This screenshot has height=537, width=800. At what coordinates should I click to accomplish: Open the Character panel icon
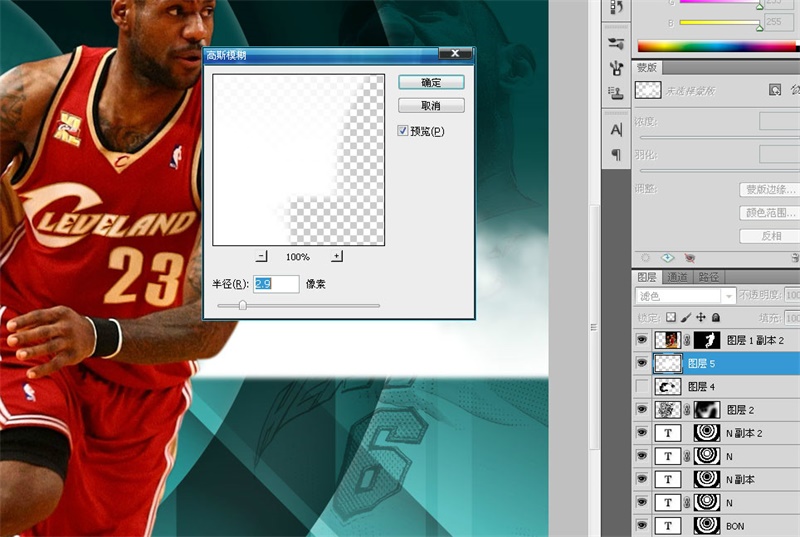click(616, 130)
